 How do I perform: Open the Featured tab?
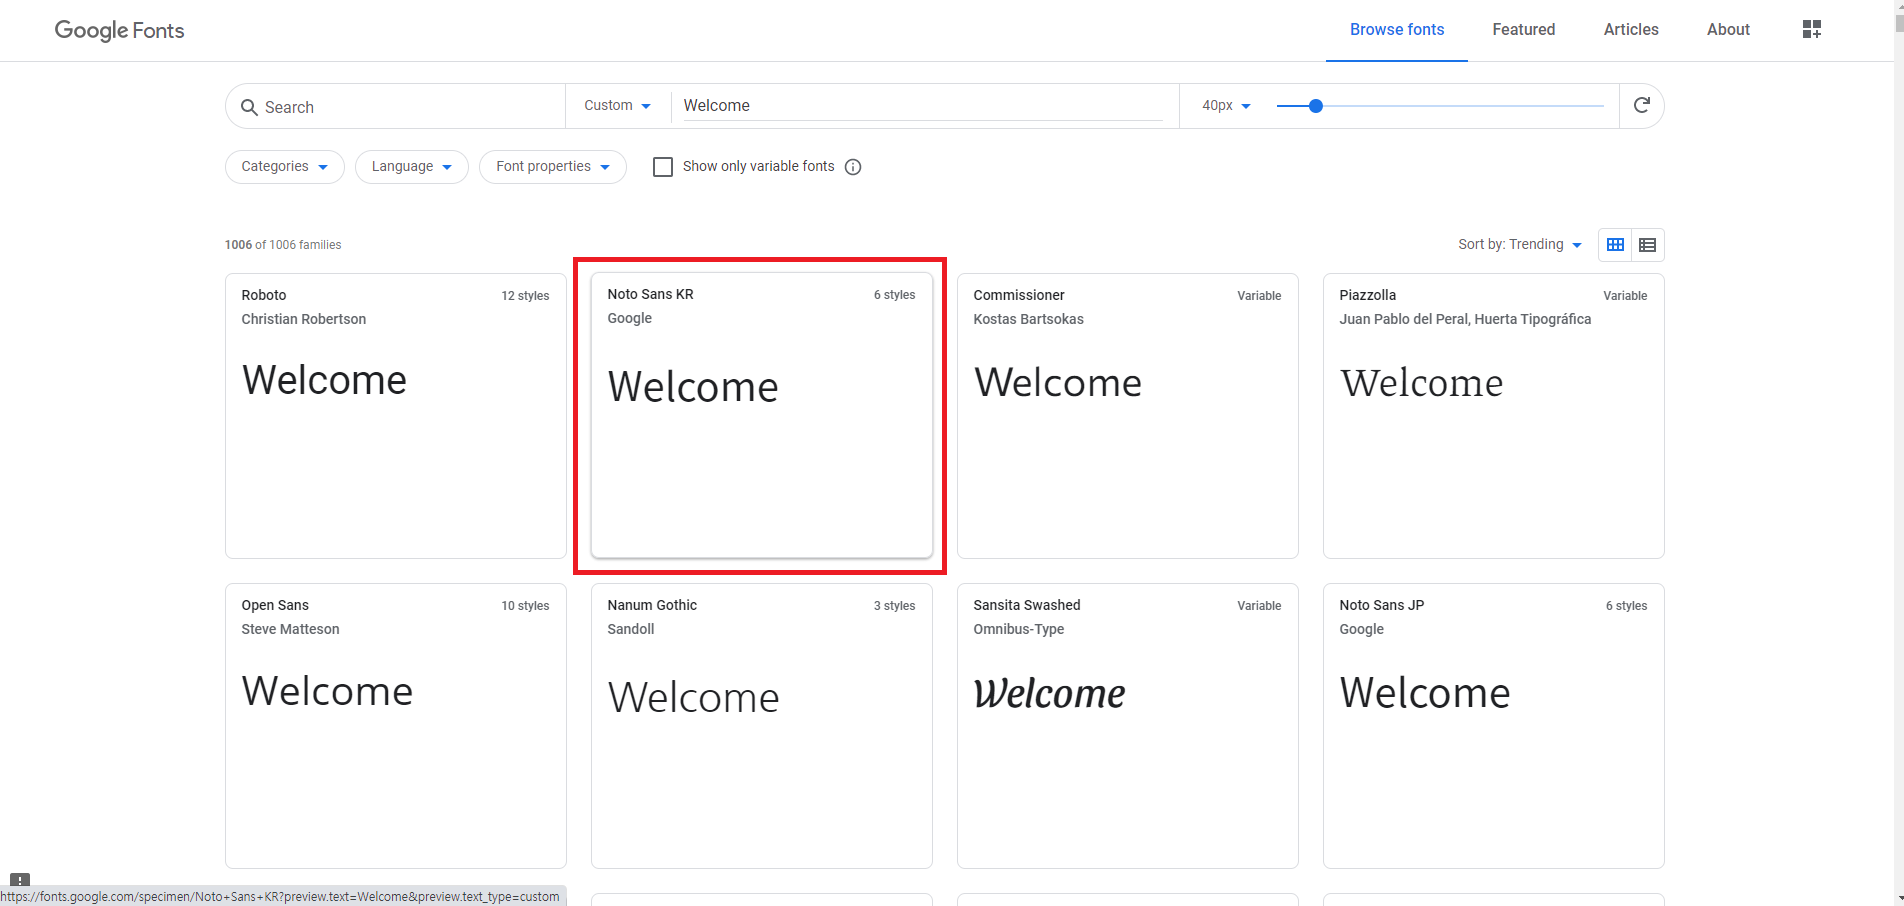click(1524, 30)
